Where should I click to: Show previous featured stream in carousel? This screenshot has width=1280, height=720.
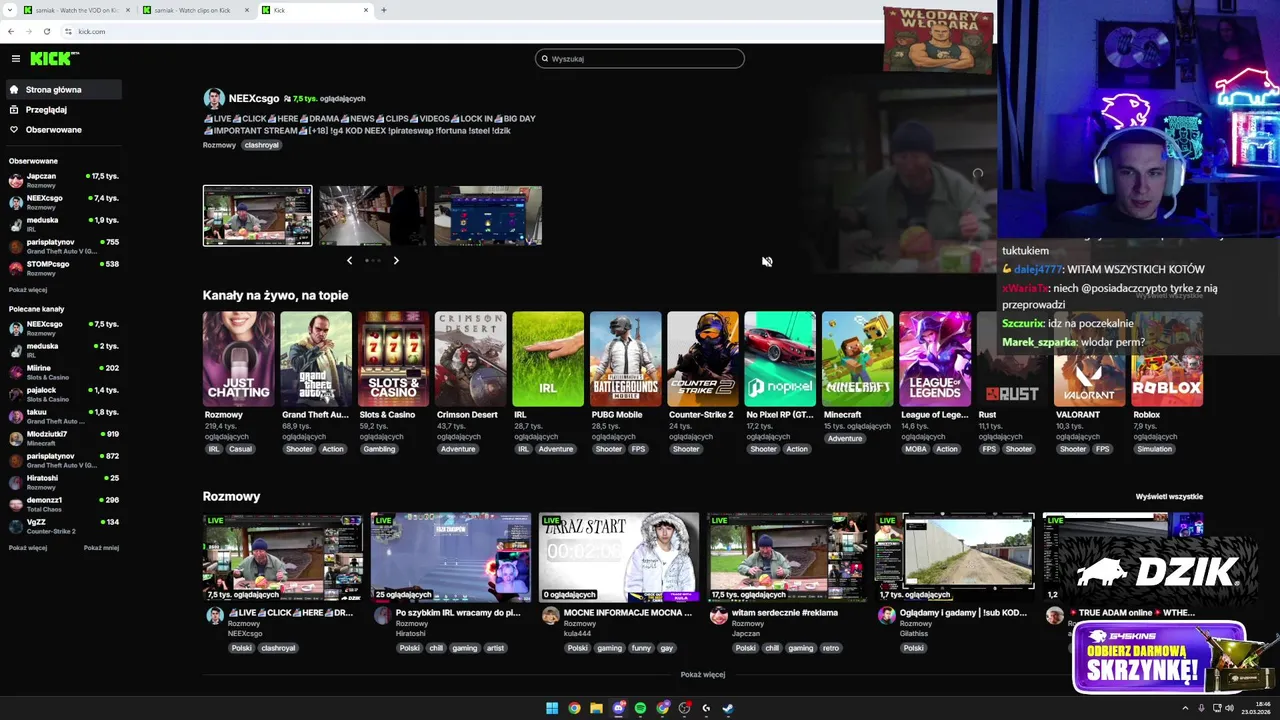tap(349, 260)
